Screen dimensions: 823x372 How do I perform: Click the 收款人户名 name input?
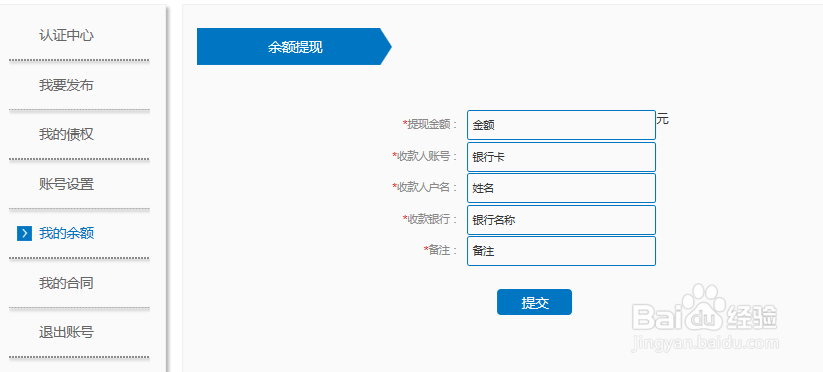561,188
